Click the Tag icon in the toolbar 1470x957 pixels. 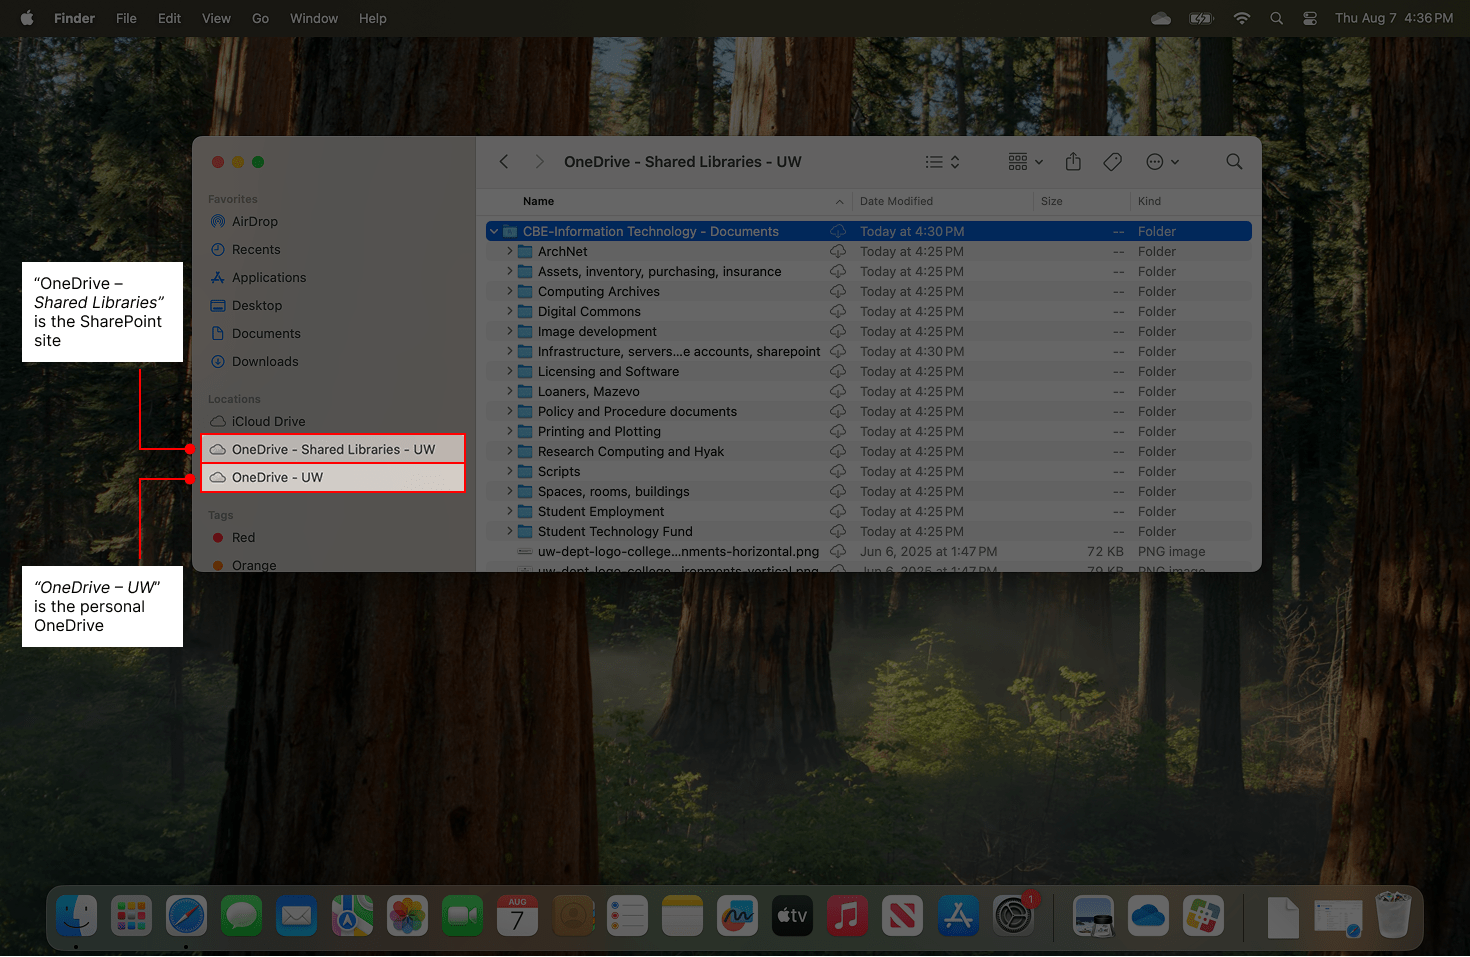coord(1112,161)
